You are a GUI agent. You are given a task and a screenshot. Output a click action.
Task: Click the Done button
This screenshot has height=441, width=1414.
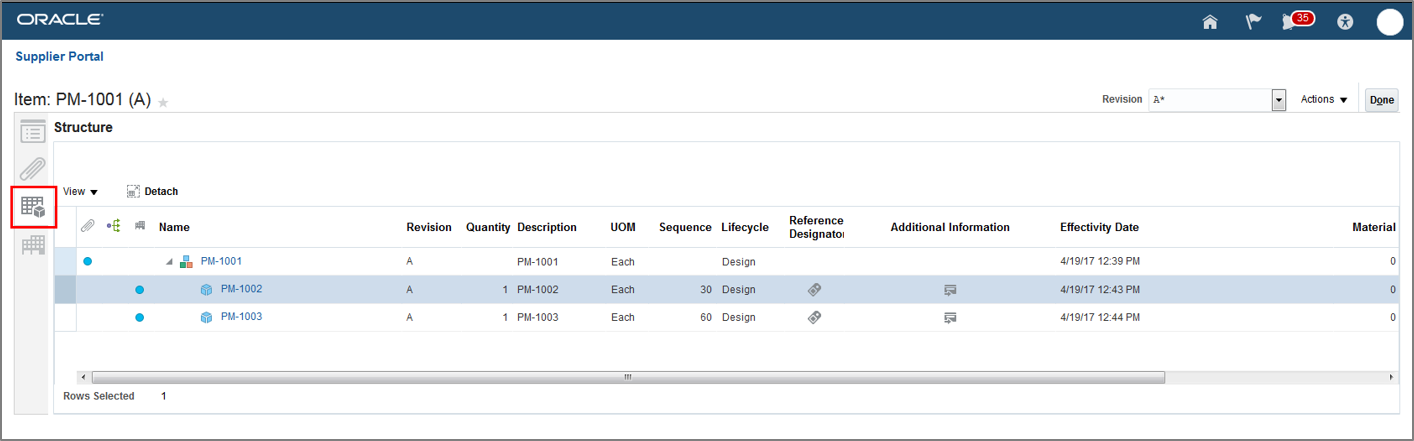(1381, 100)
